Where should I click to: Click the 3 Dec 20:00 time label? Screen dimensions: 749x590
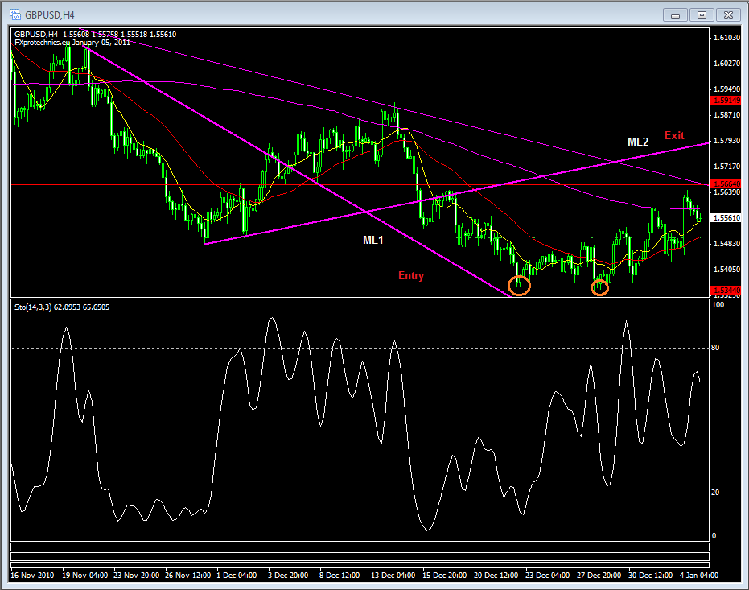(x=289, y=575)
